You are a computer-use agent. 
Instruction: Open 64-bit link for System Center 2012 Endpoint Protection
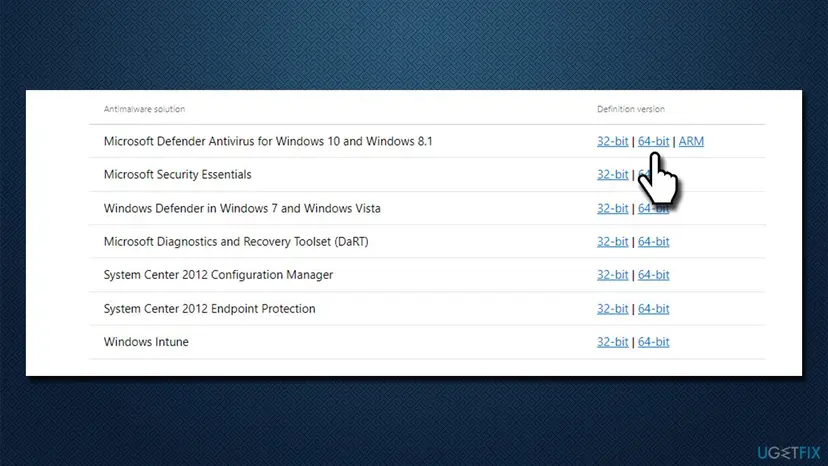[x=653, y=309]
